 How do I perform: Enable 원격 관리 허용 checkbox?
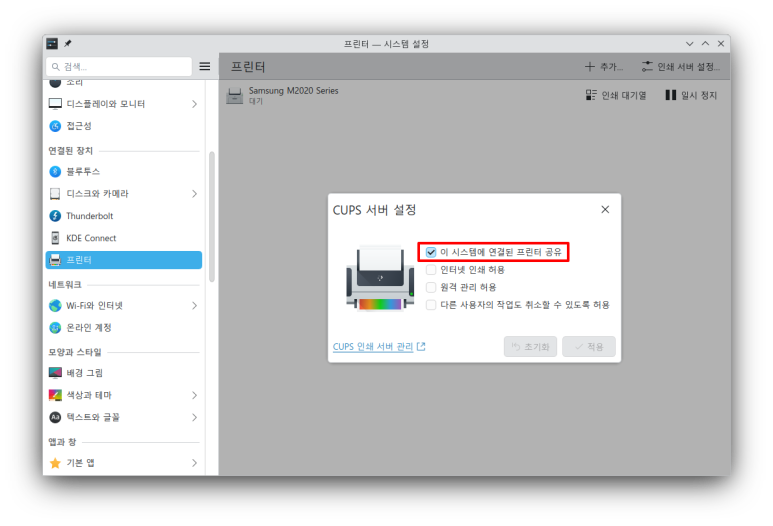click(431, 287)
